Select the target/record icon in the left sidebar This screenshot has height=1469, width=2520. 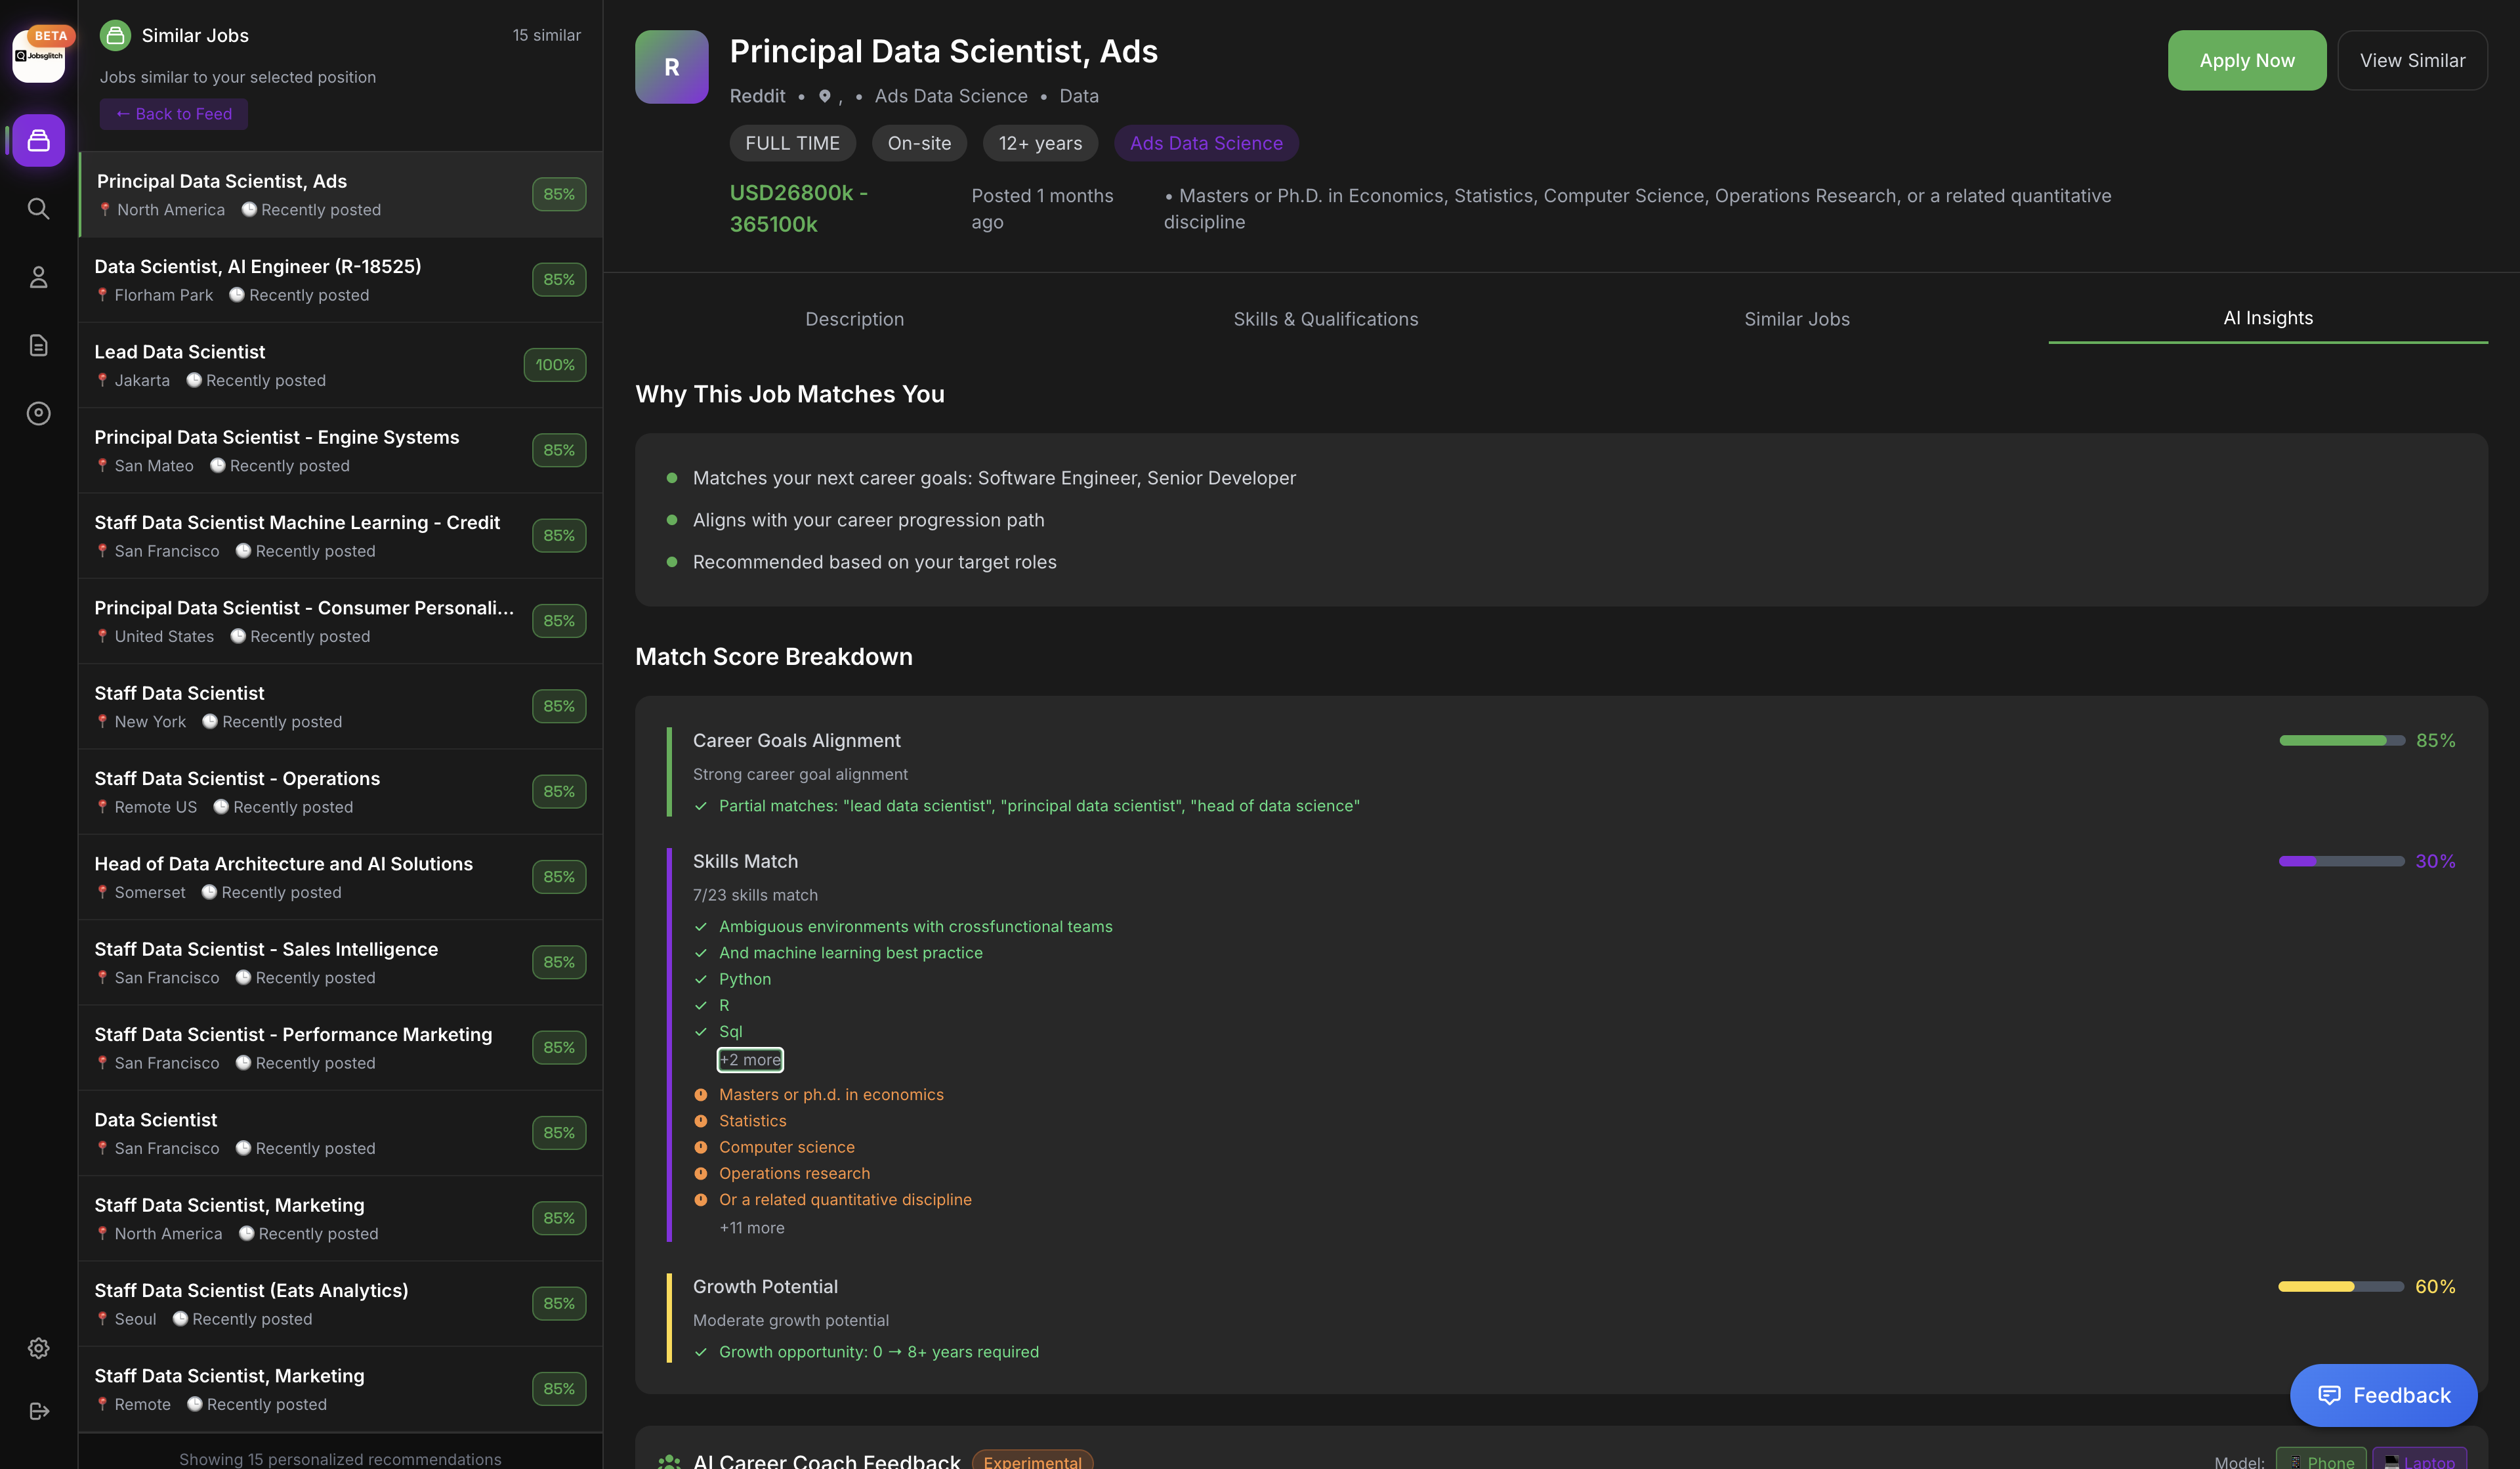[x=38, y=413]
